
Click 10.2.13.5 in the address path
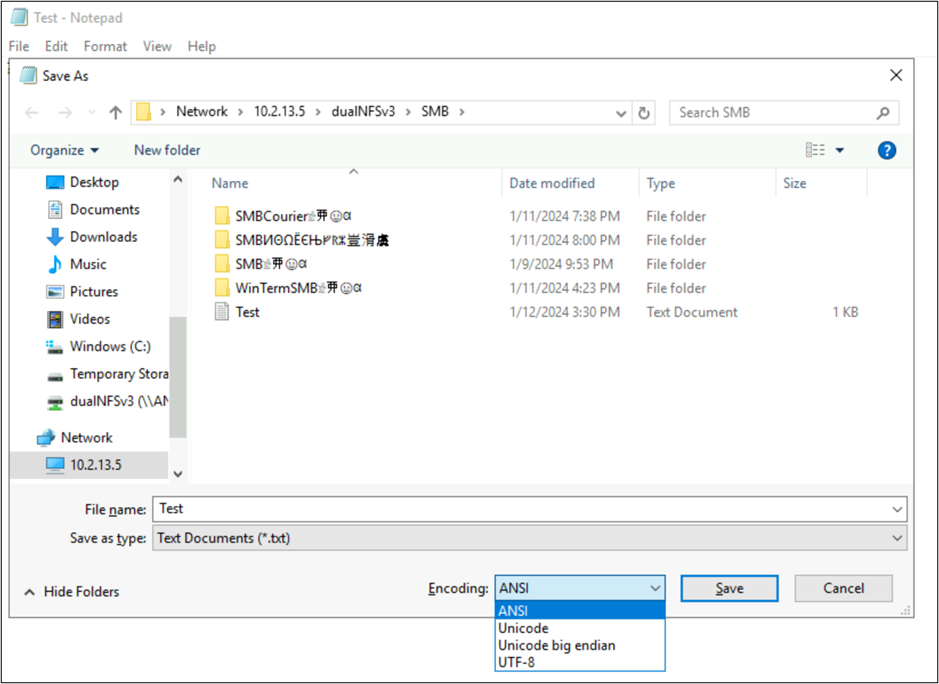[x=280, y=112]
